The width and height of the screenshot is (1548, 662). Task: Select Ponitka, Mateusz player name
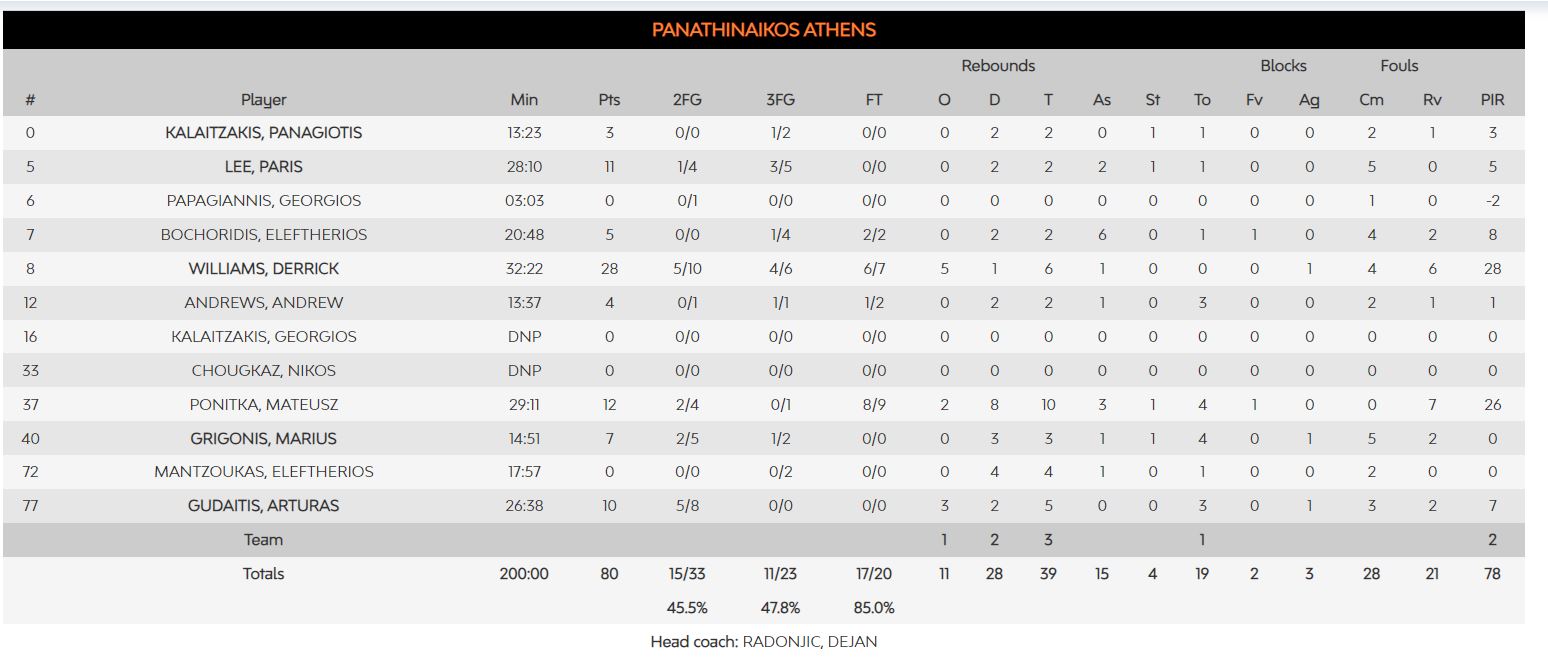263,405
